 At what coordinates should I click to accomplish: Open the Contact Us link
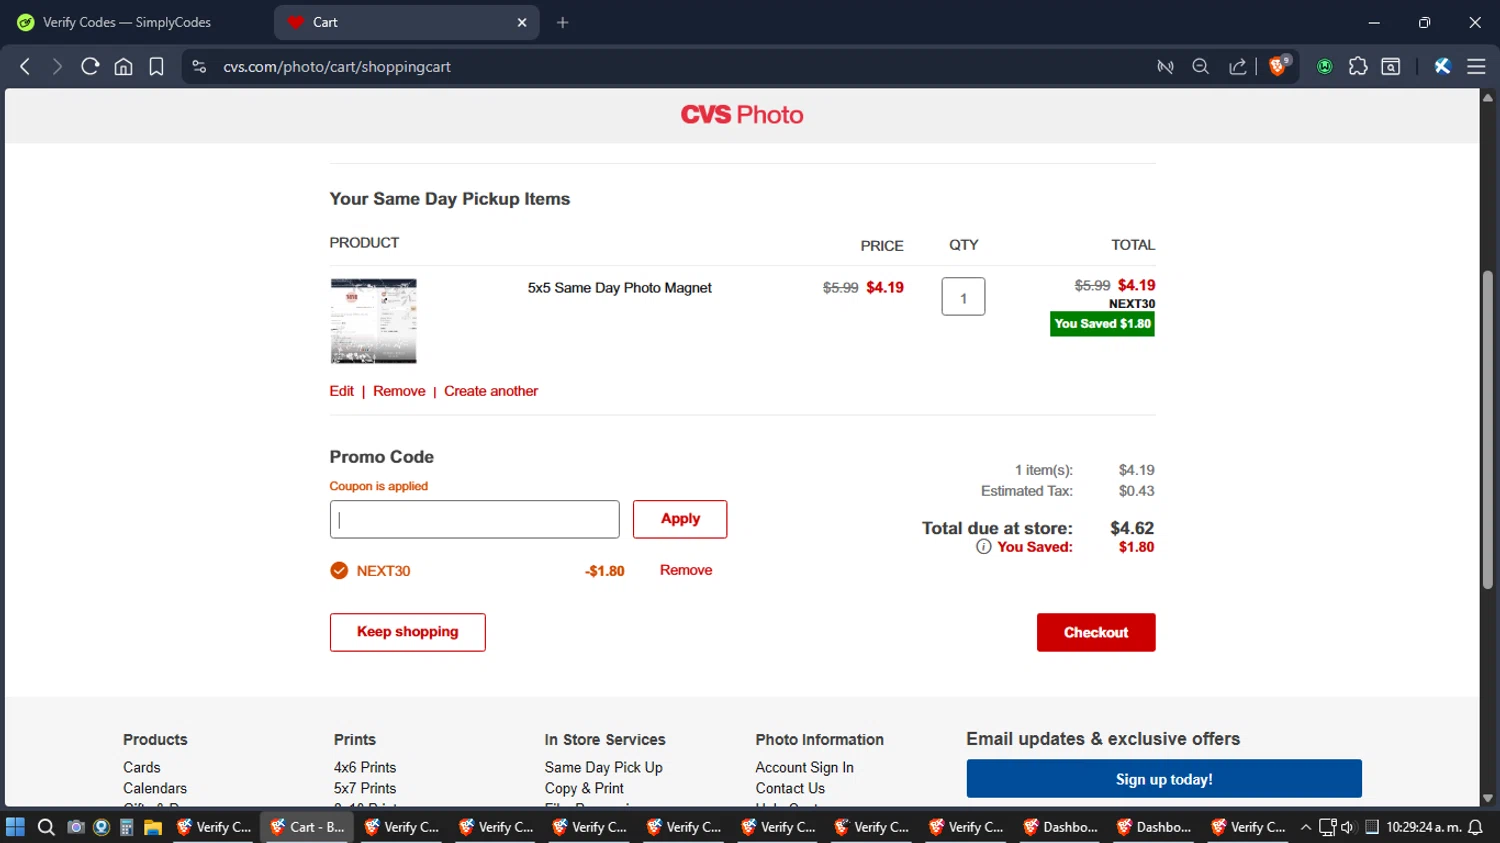(790, 788)
